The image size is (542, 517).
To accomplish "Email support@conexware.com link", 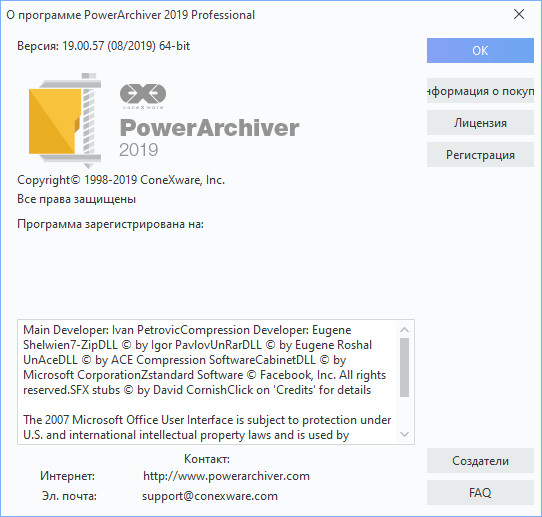I will 210,496.
